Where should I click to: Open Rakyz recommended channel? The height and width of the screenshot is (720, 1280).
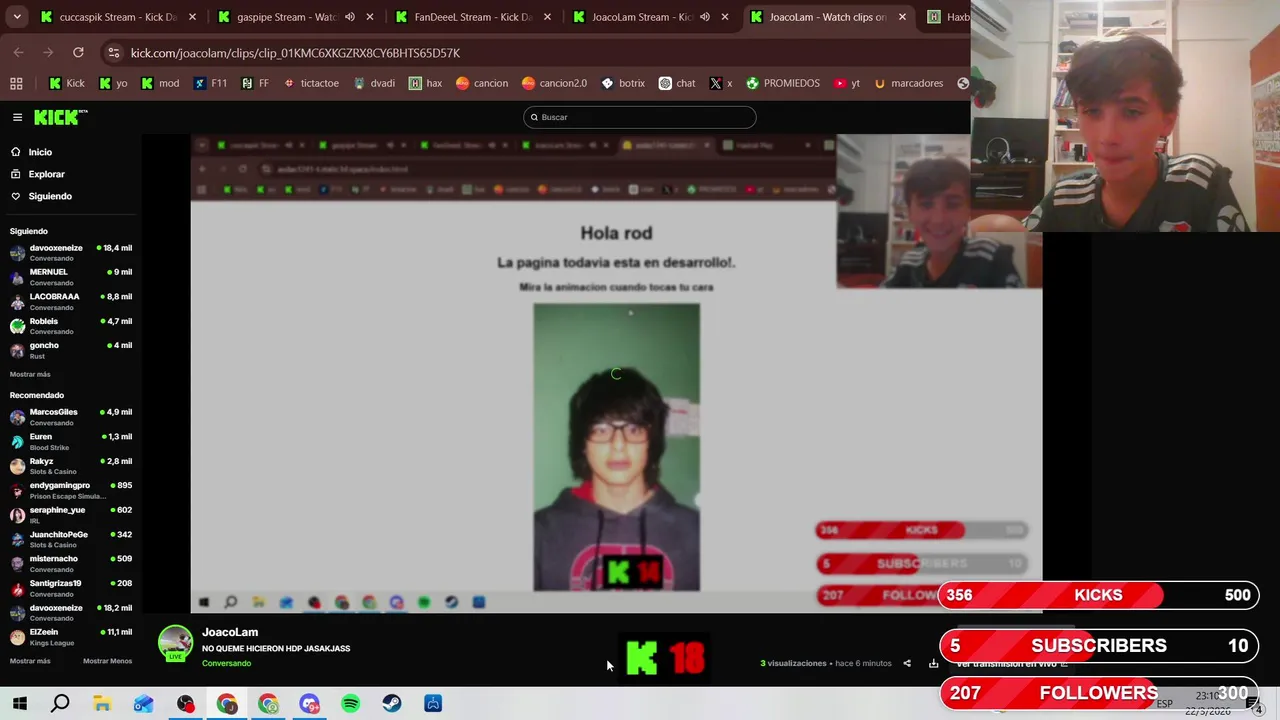(71, 466)
